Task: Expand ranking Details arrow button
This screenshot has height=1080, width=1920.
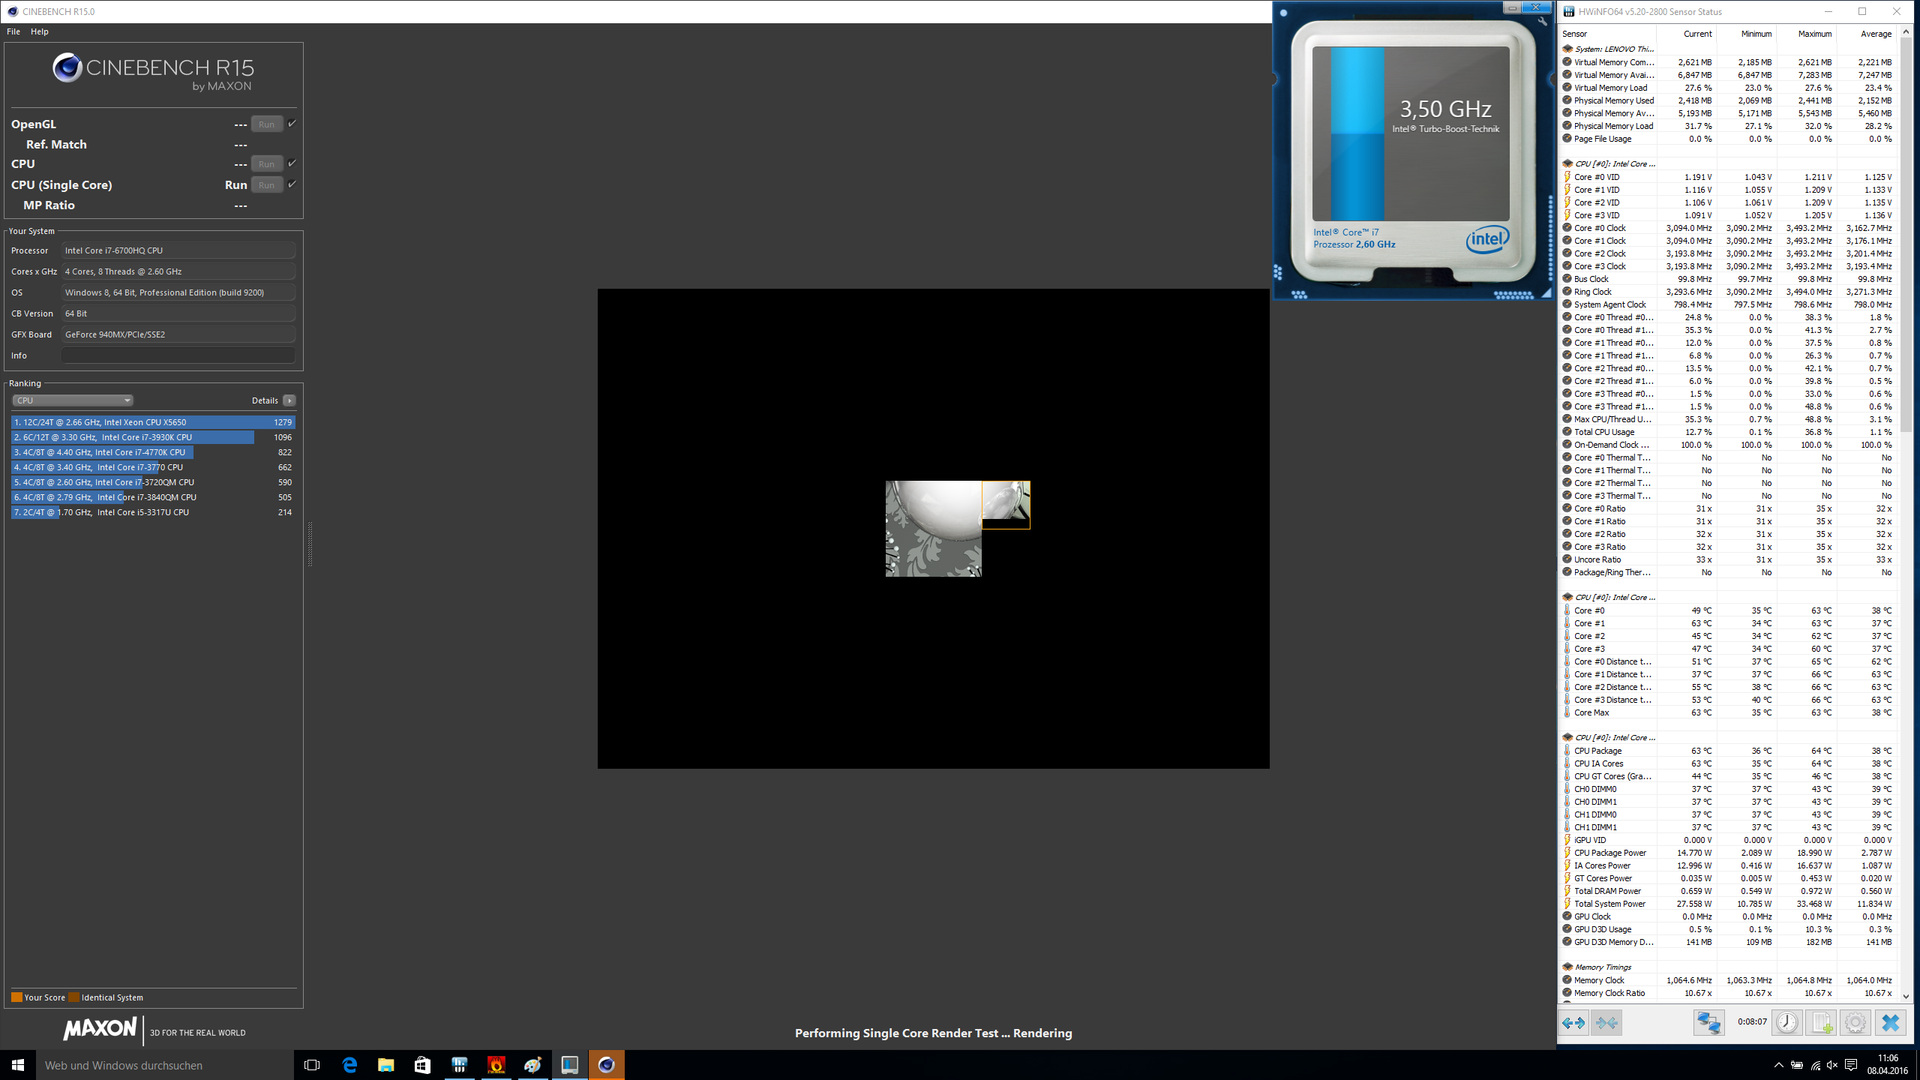Action: coord(289,400)
